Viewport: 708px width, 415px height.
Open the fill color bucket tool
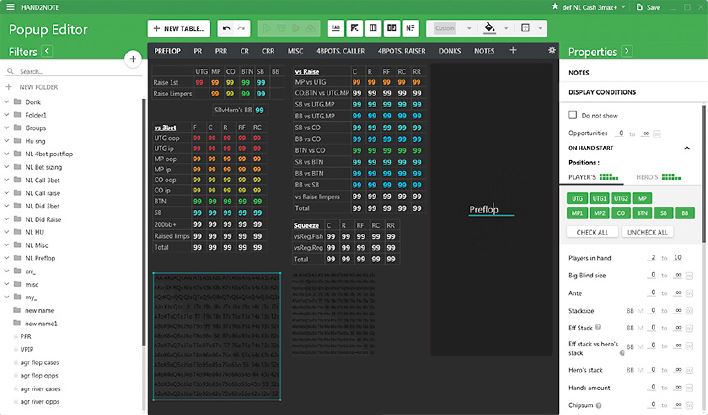pyautogui.click(x=488, y=27)
